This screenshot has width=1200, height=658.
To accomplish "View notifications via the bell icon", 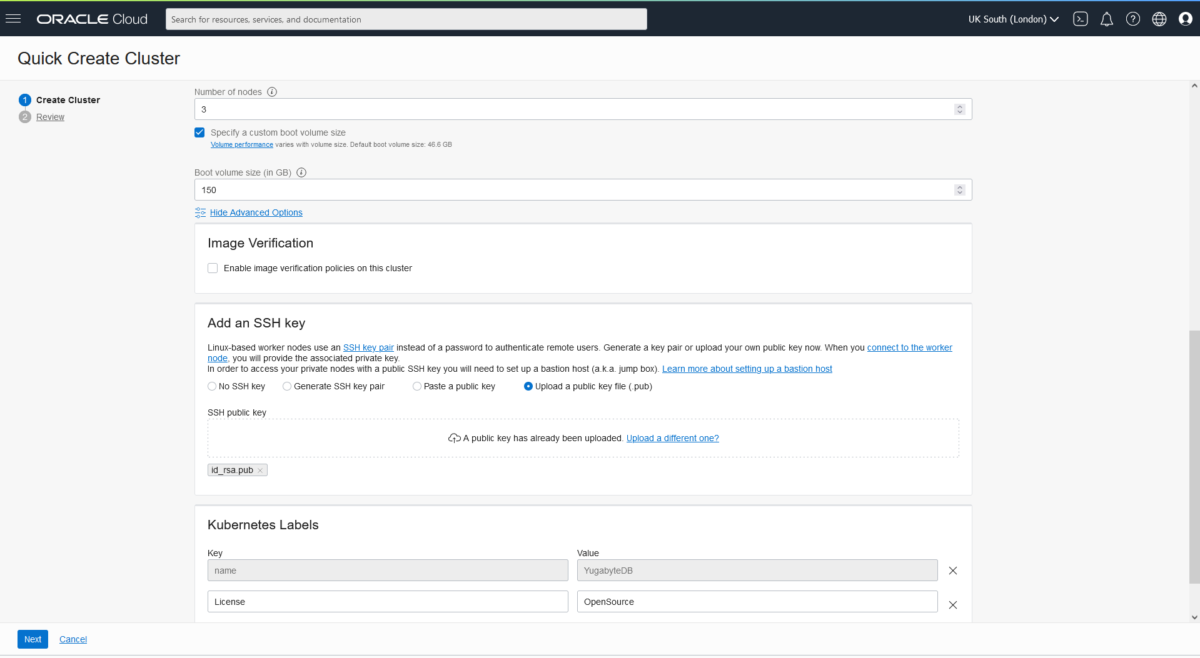I will 1106,18.
